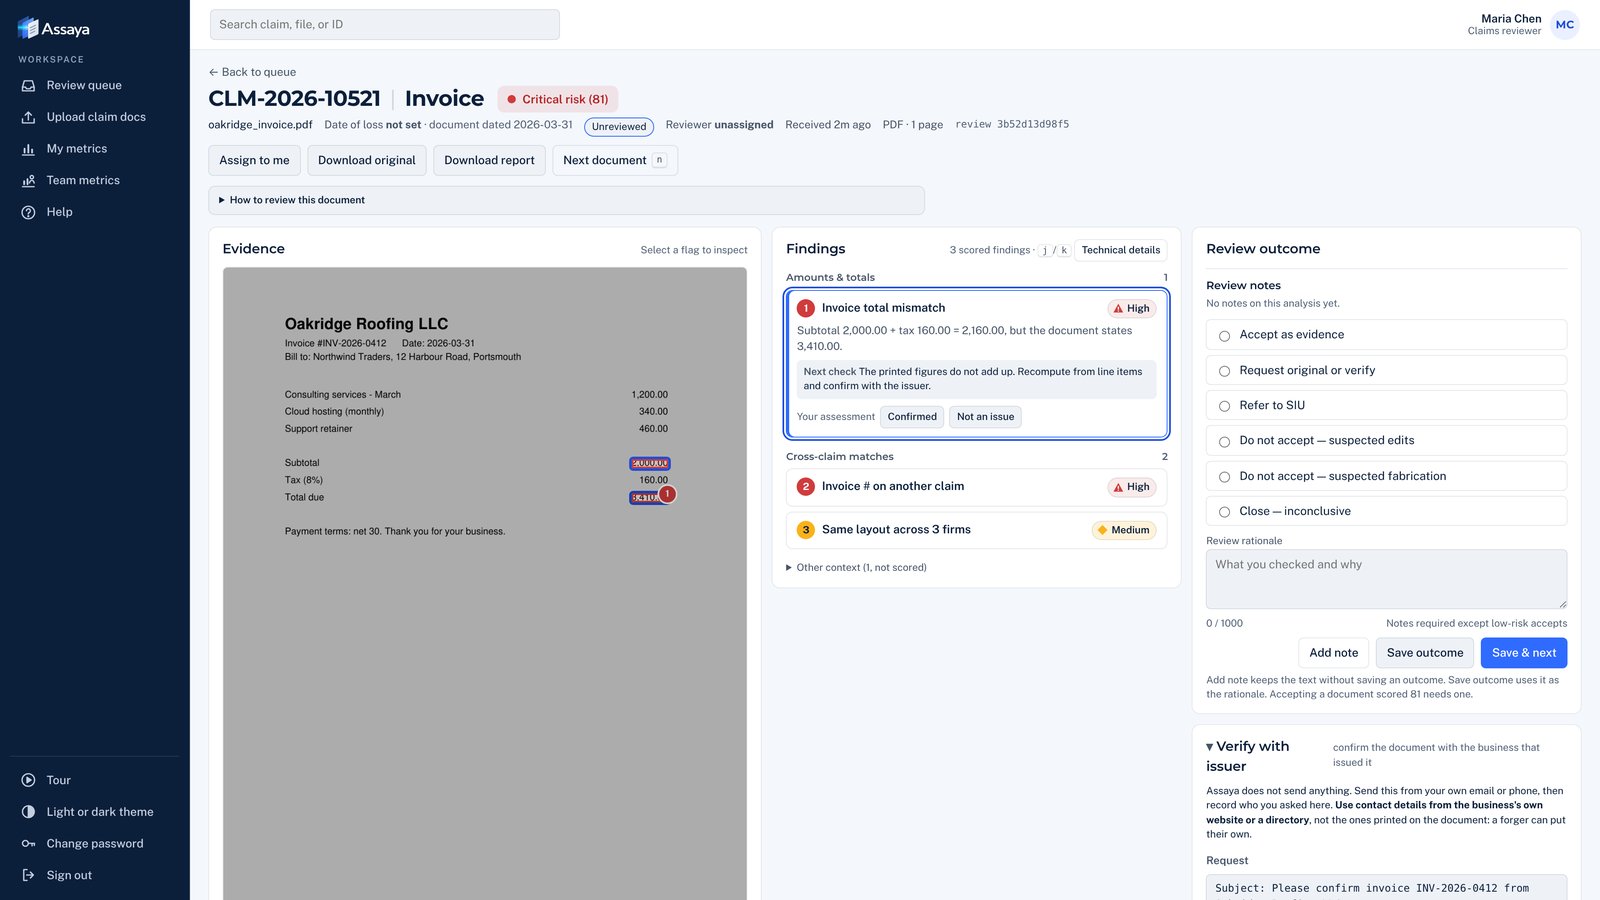Click Save outcome button

point(1425,653)
